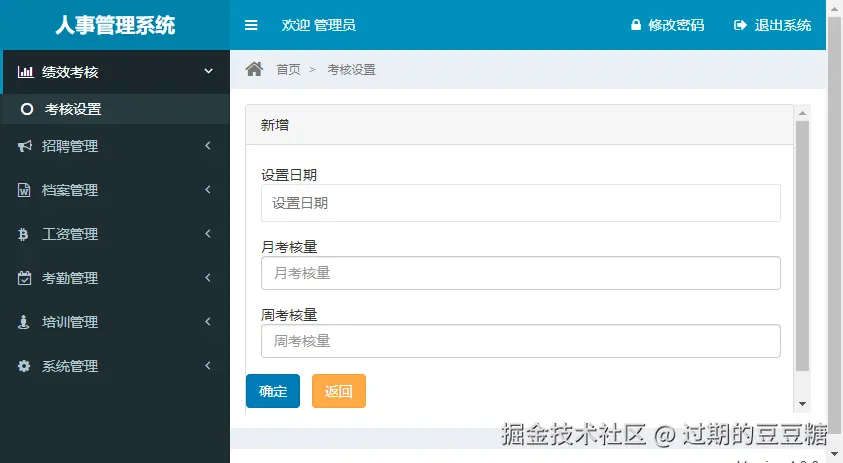The width and height of the screenshot is (843, 463).
Task: Expand the 工资管理 chevron arrow
Action: tap(208, 234)
